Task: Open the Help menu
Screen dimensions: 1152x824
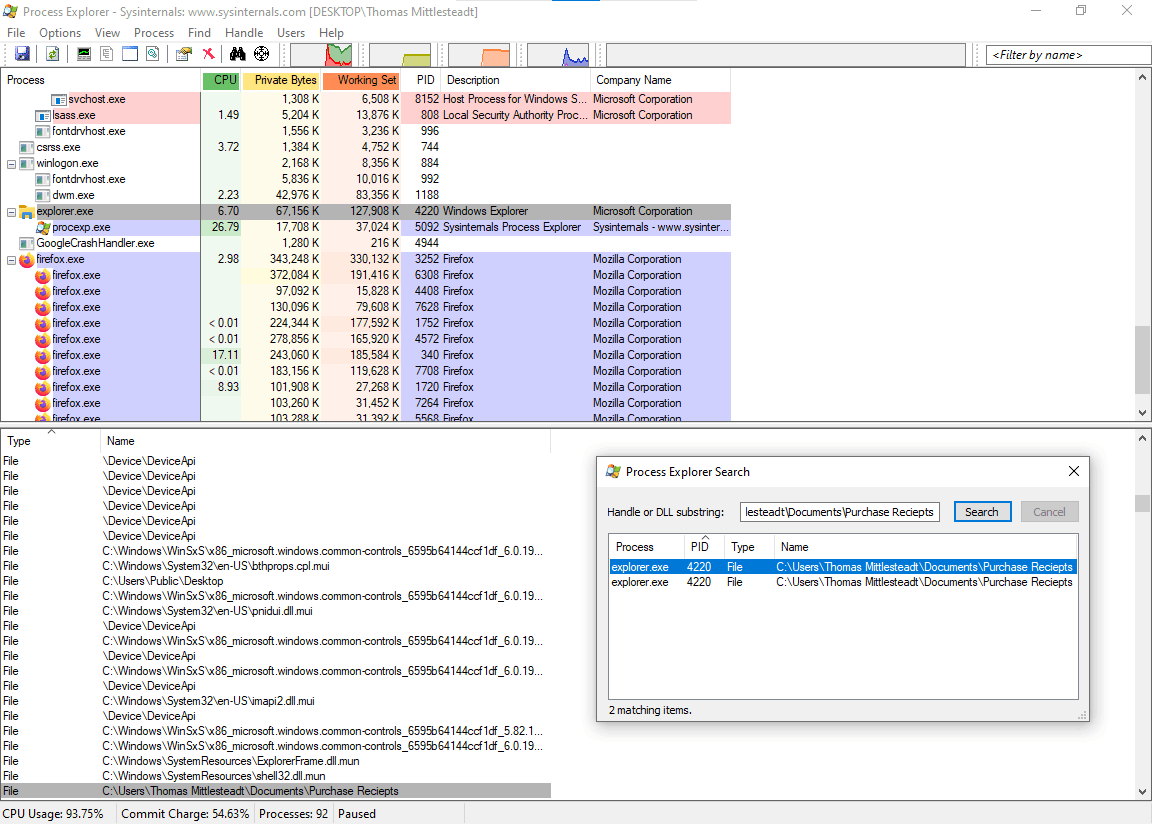Action: coord(331,33)
